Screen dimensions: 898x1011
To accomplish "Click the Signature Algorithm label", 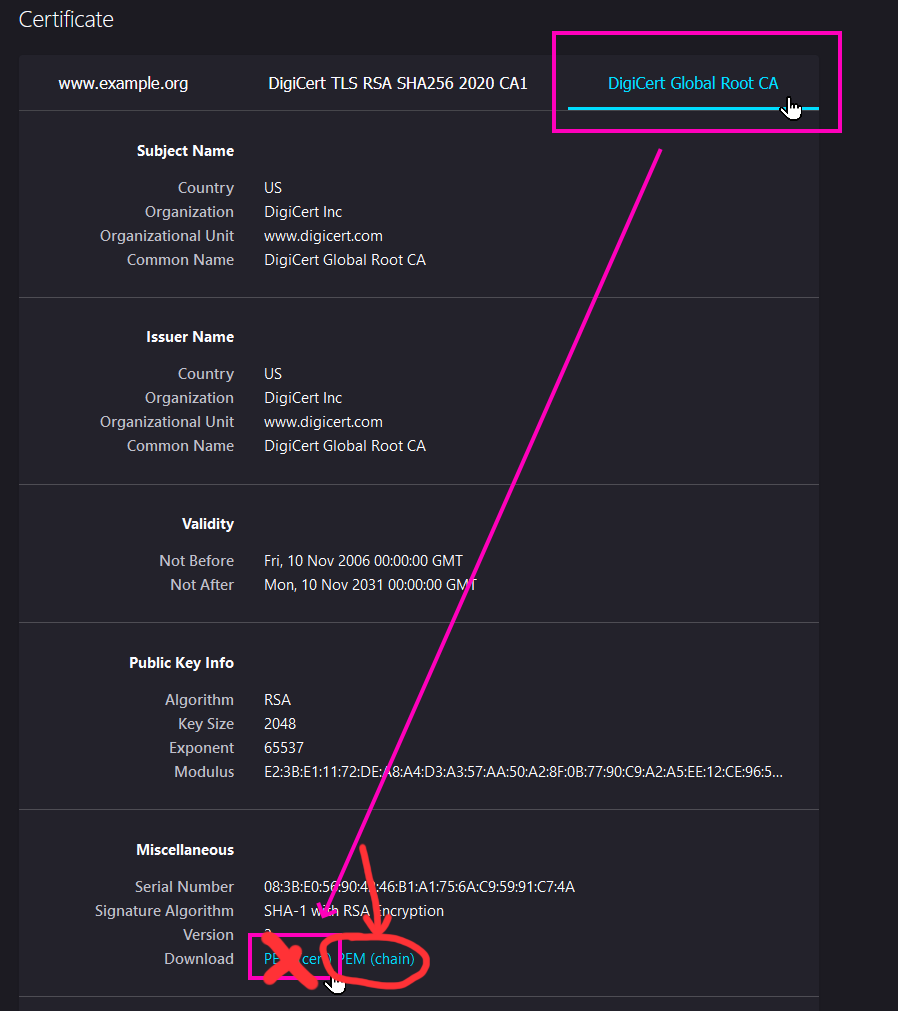I will coord(164,910).
